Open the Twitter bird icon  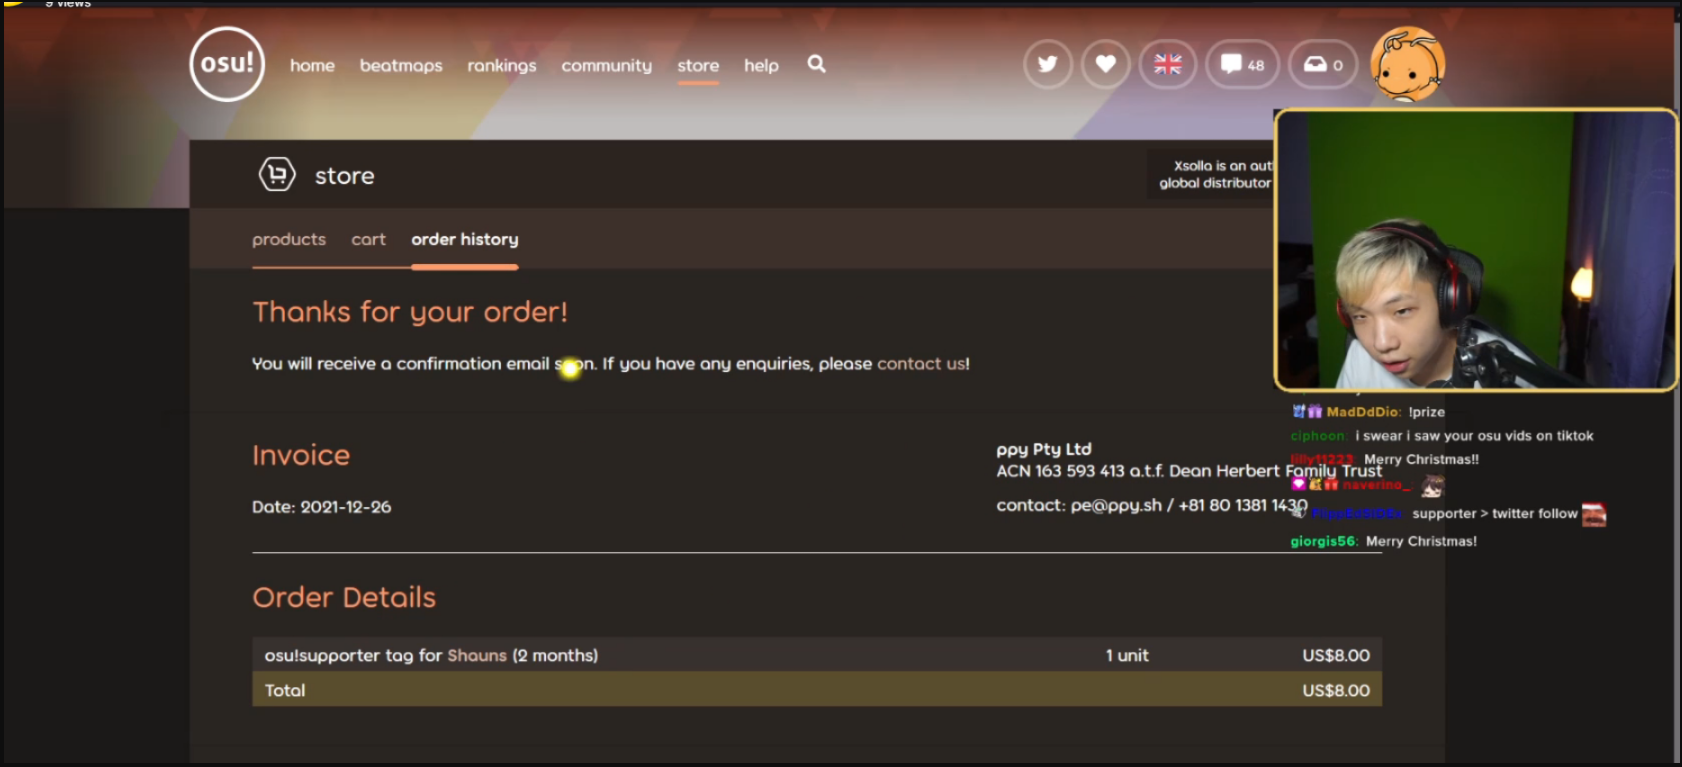(1048, 65)
